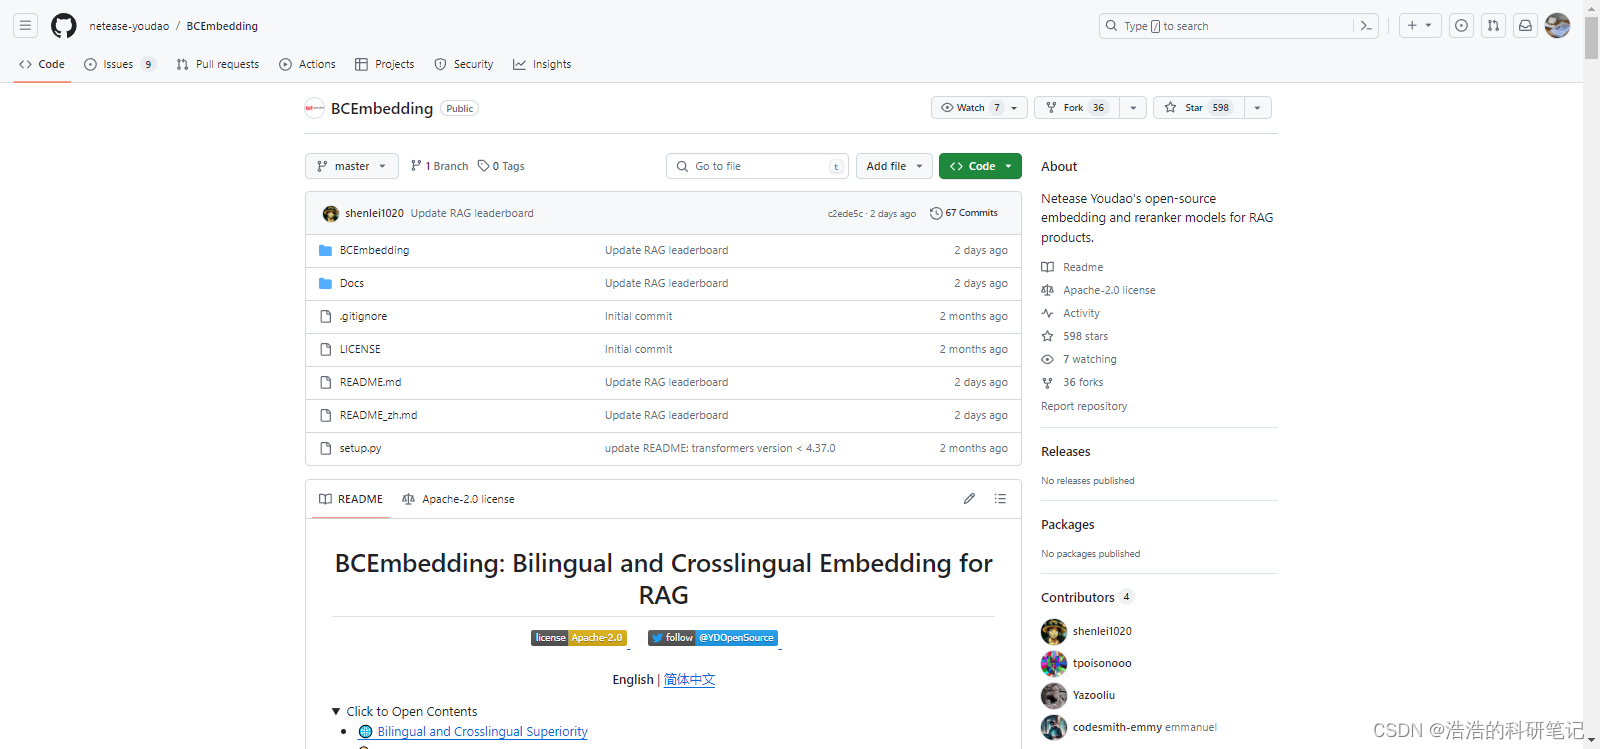
Task: Click the Contributors heading link
Action: tap(1077, 597)
